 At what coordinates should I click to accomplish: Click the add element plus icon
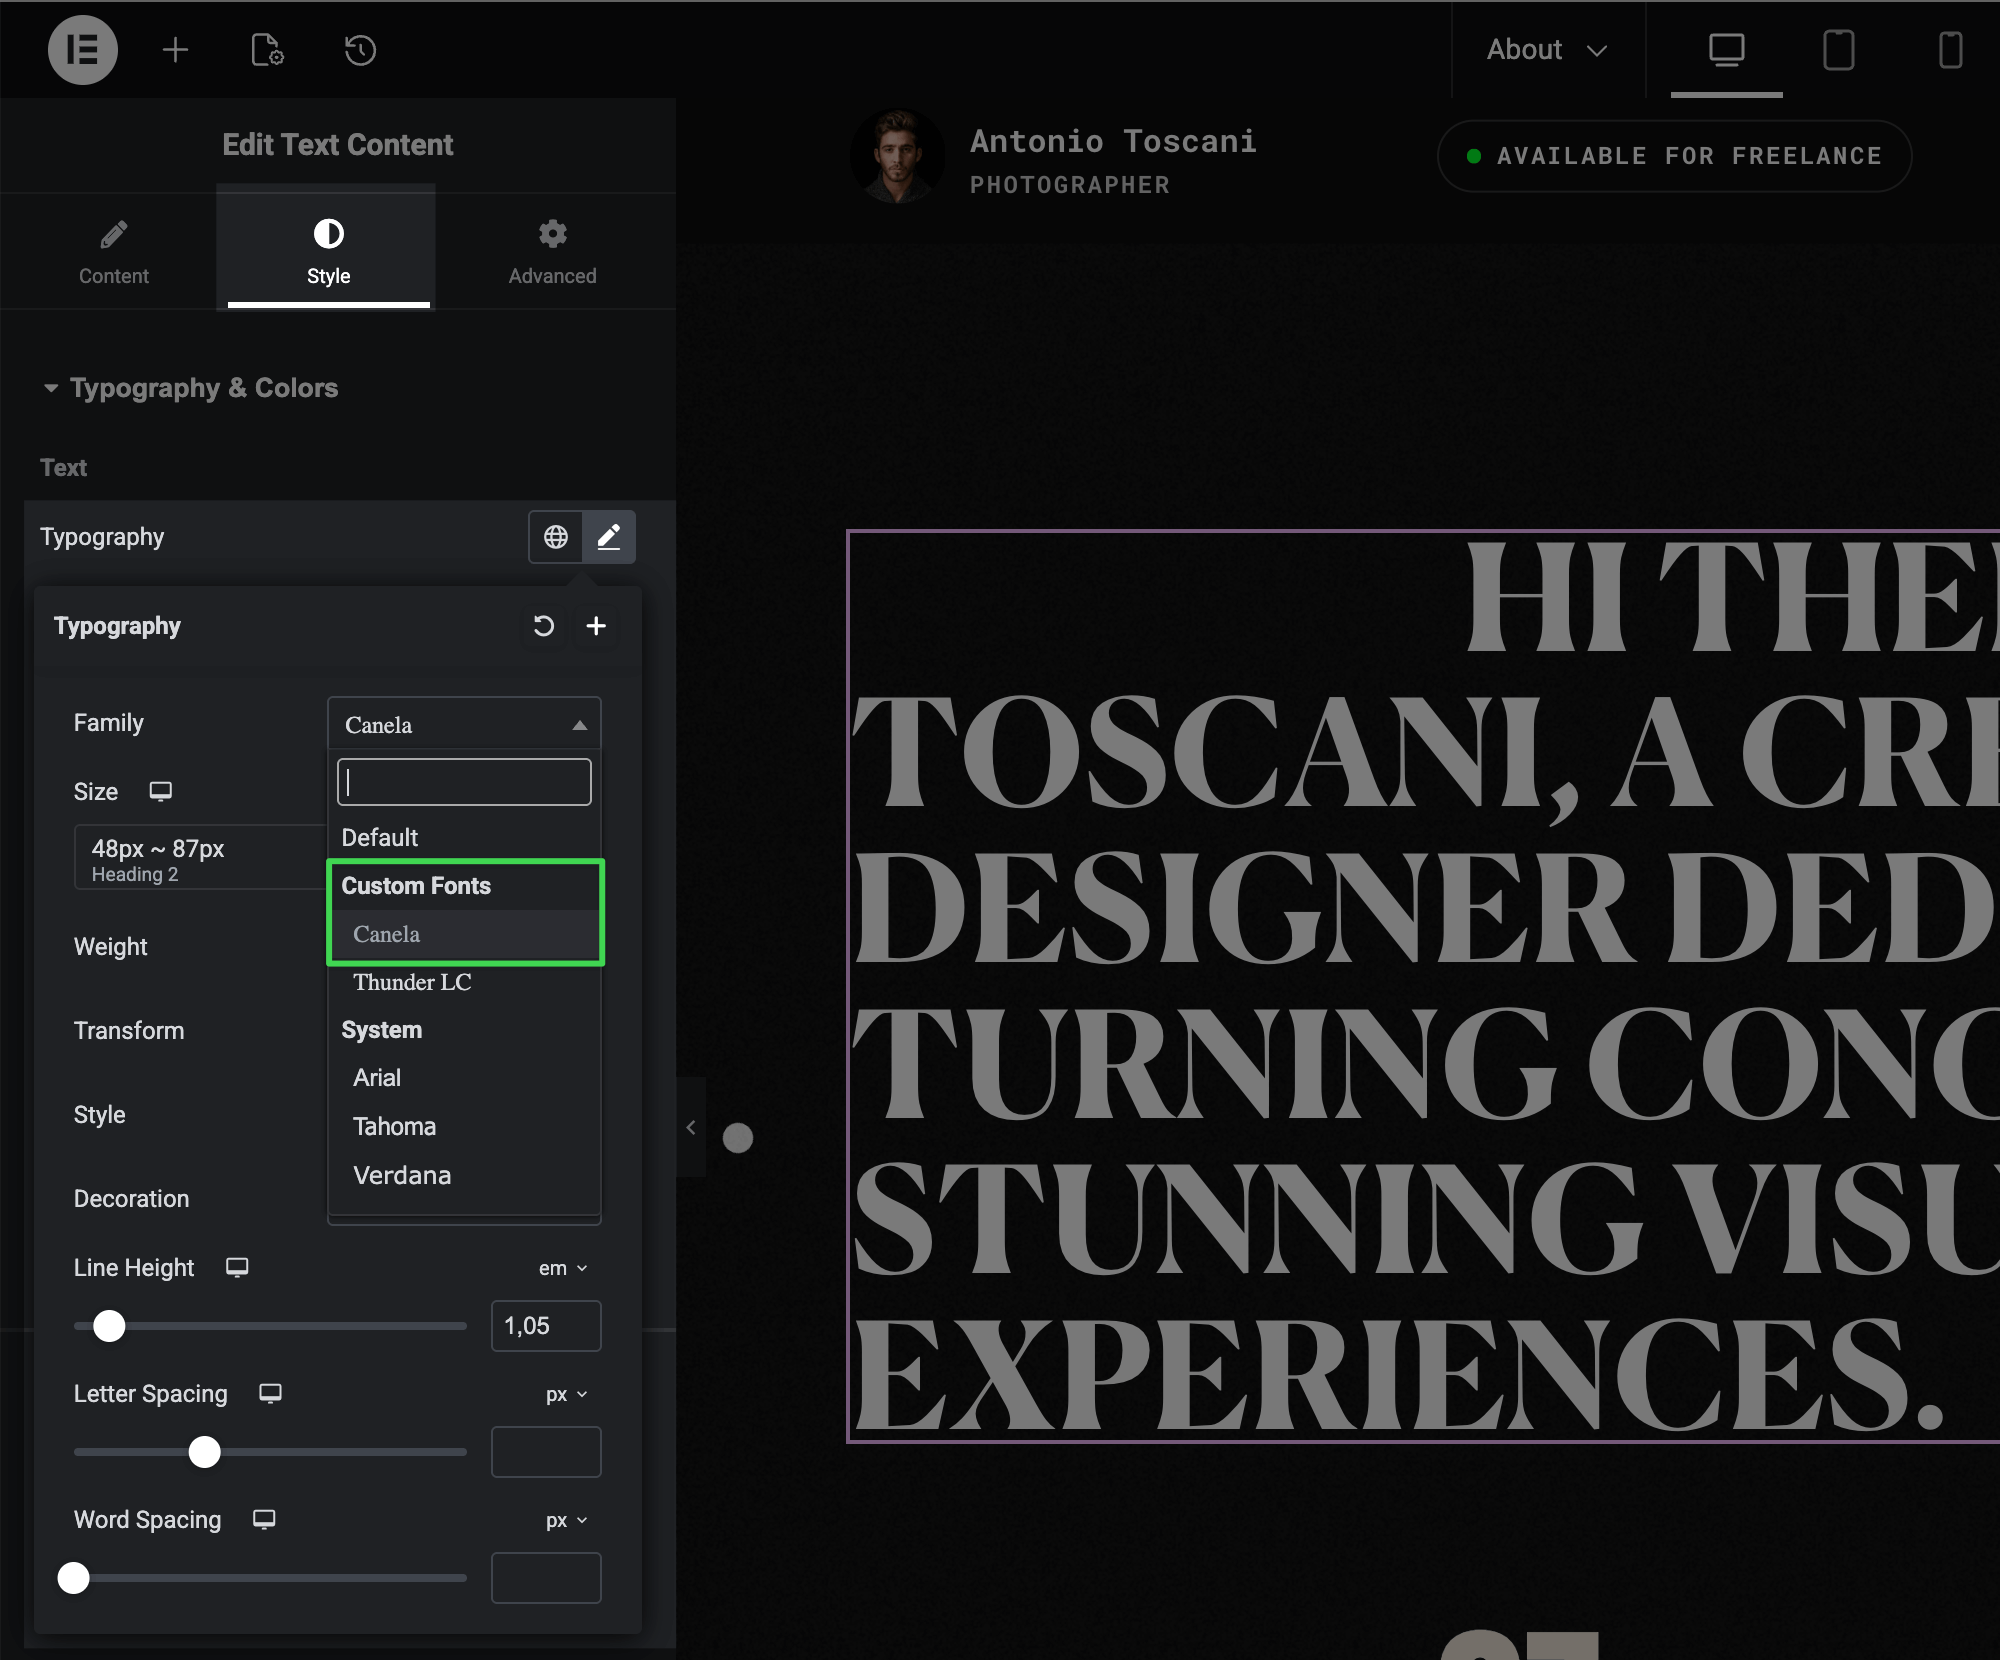(175, 50)
